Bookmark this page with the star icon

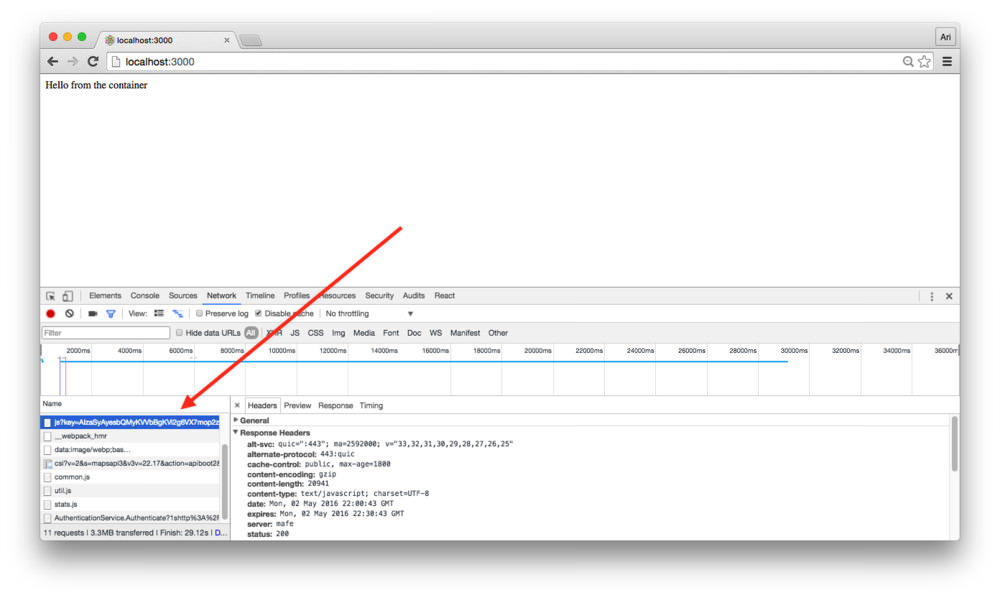tap(924, 62)
